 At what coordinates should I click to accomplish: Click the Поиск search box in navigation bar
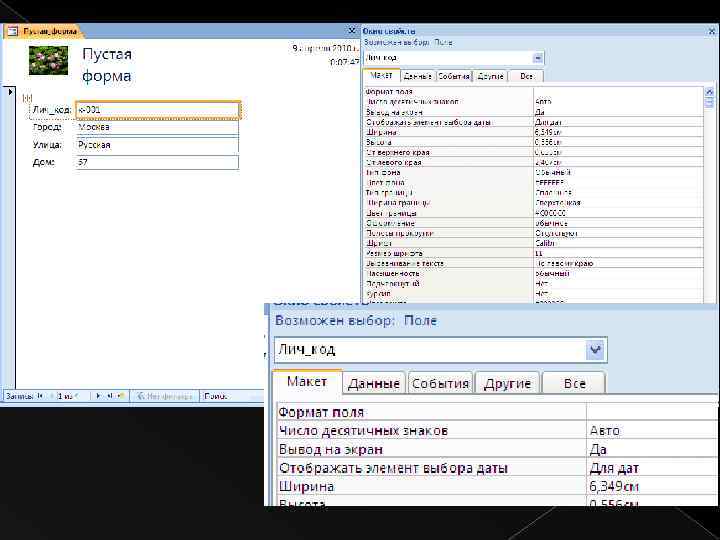(232, 396)
